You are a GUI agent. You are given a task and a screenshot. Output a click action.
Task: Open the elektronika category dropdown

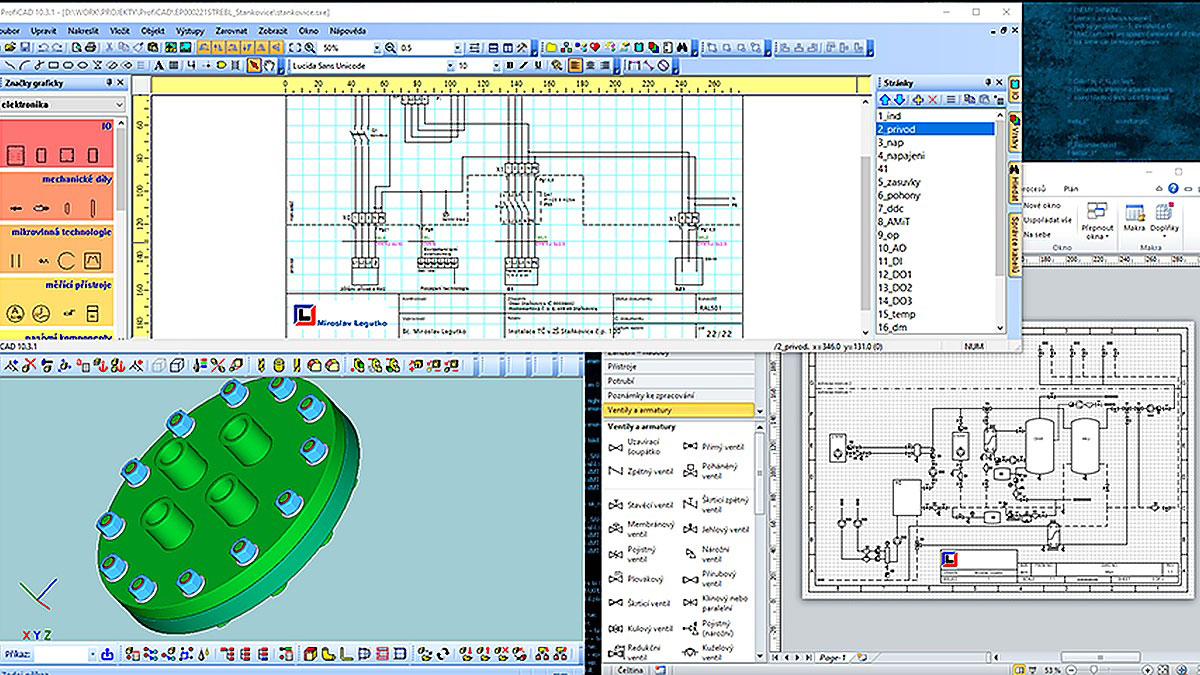[120, 104]
